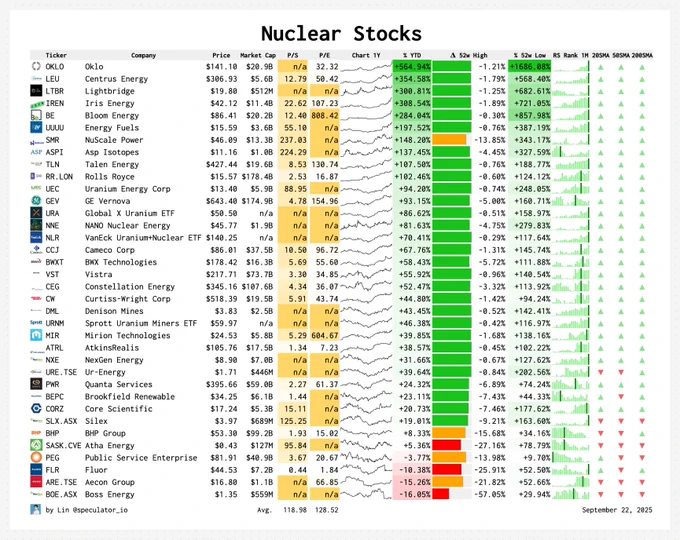Click the Market Cap column header
Screen dimensions: 680x540
(258, 55)
